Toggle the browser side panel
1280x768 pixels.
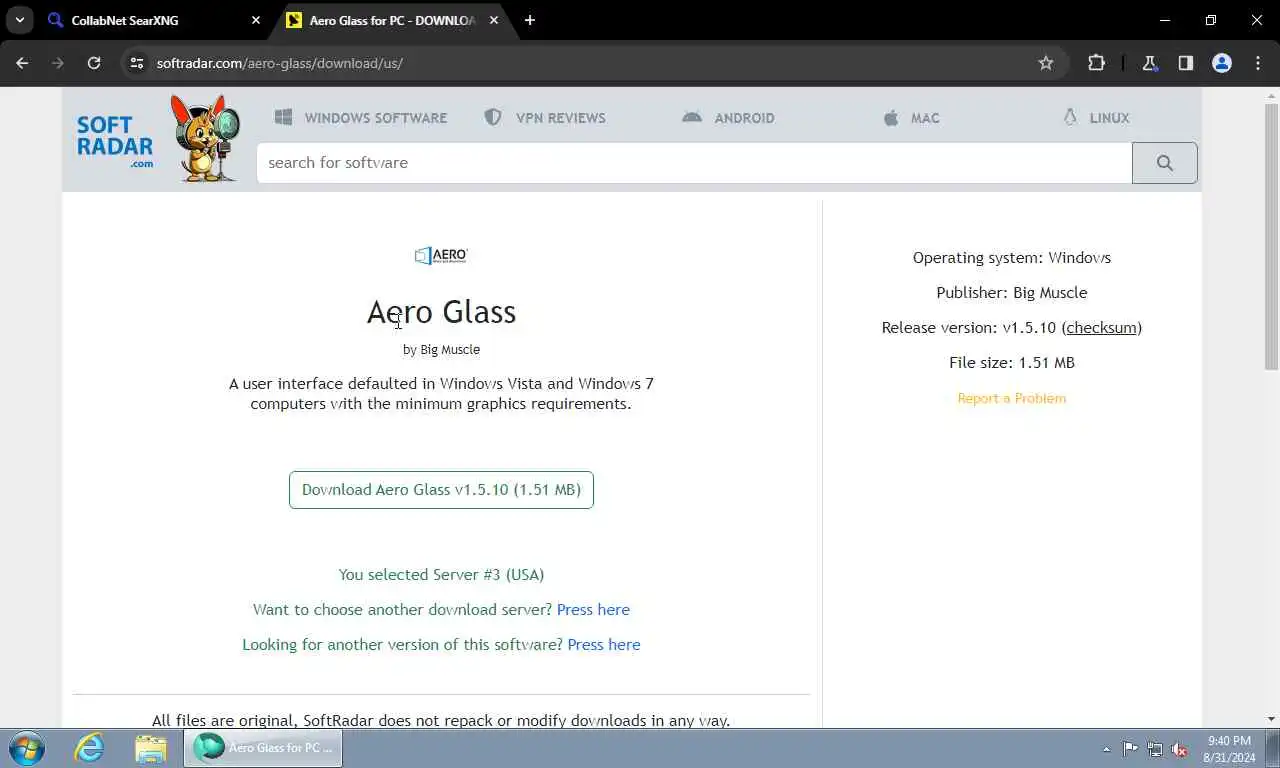pos(1186,63)
